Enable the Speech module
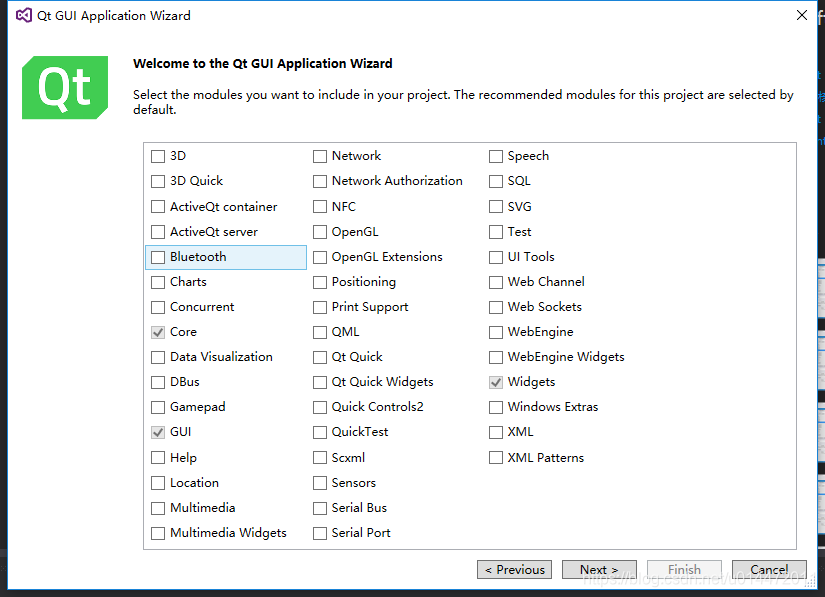 click(496, 156)
